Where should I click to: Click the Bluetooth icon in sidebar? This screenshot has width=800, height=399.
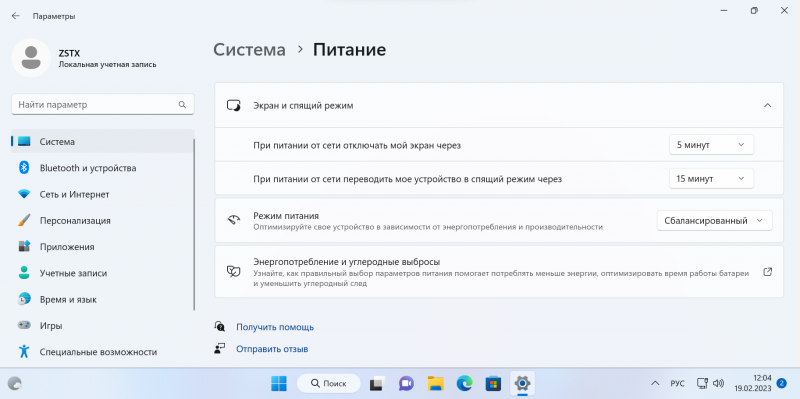[x=24, y=168]
